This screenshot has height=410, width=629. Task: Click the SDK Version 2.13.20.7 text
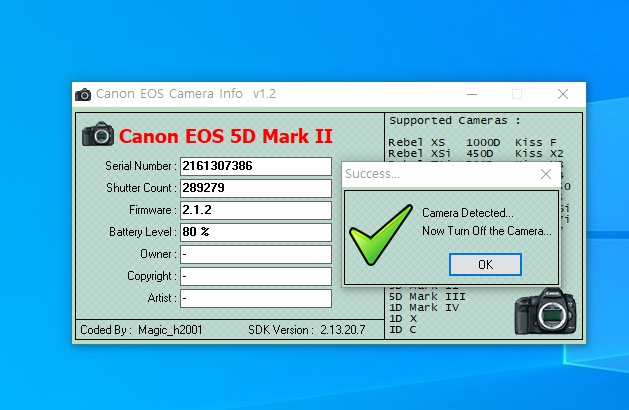[x=306, y=330]
